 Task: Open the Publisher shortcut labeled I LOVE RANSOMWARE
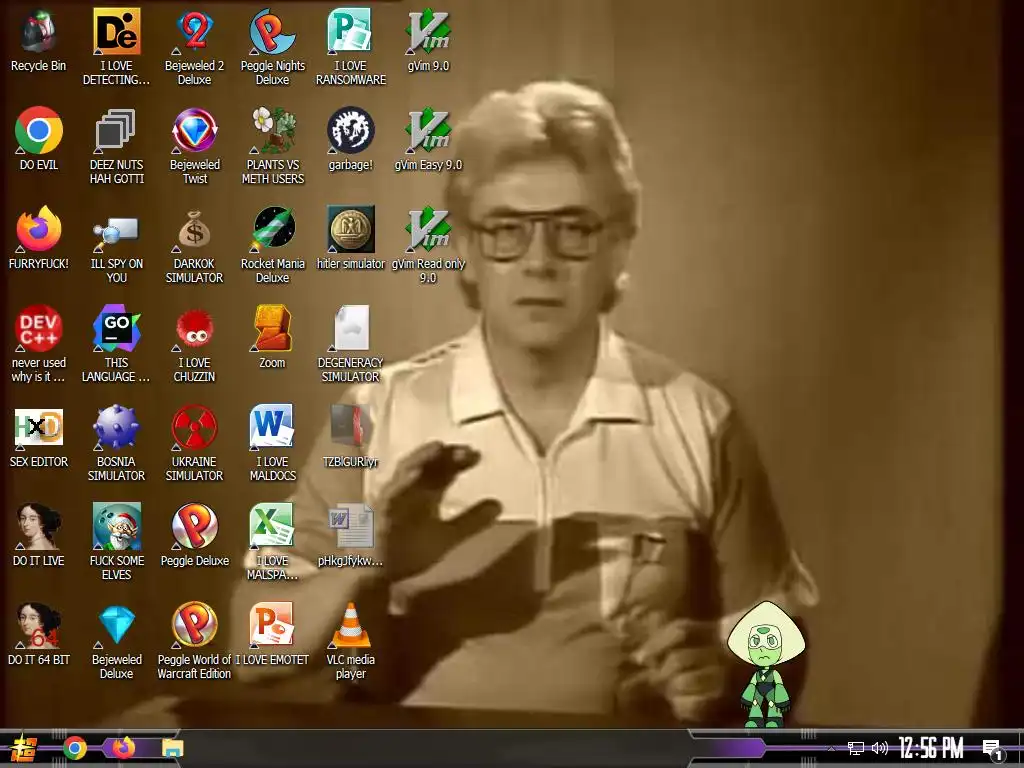[350, 32]
